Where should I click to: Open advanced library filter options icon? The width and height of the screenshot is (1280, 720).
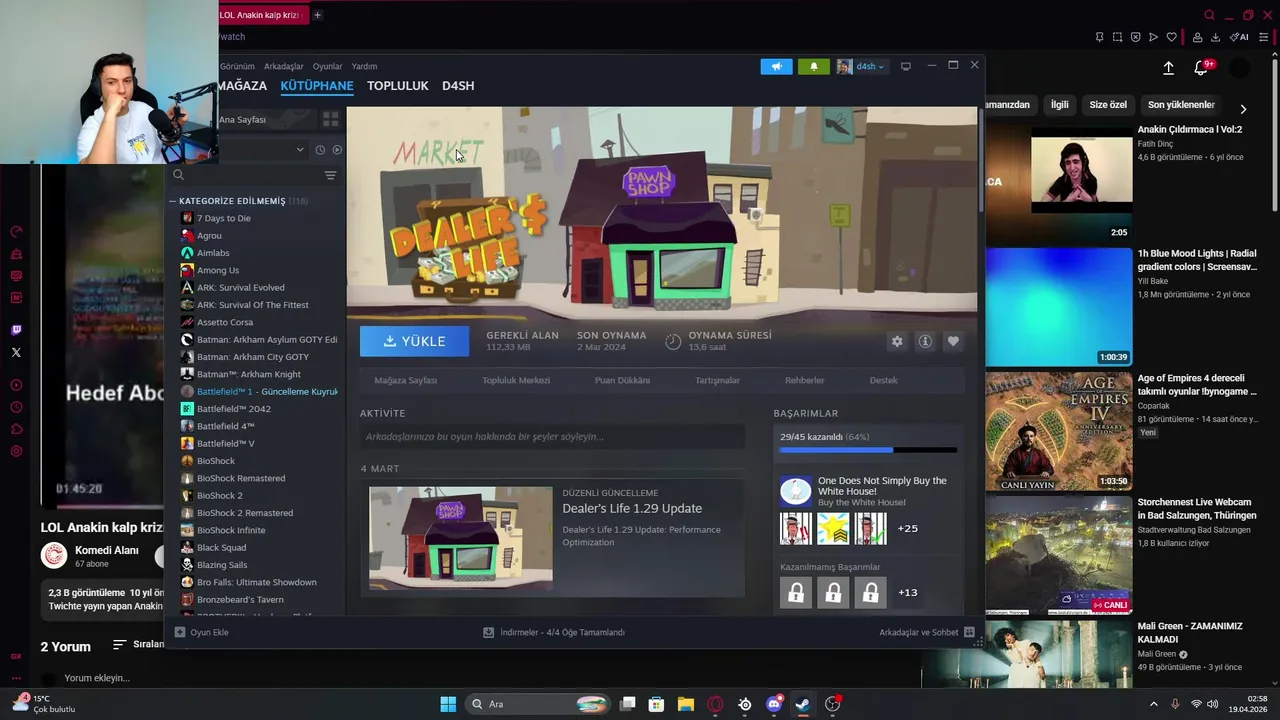[330, 175]
